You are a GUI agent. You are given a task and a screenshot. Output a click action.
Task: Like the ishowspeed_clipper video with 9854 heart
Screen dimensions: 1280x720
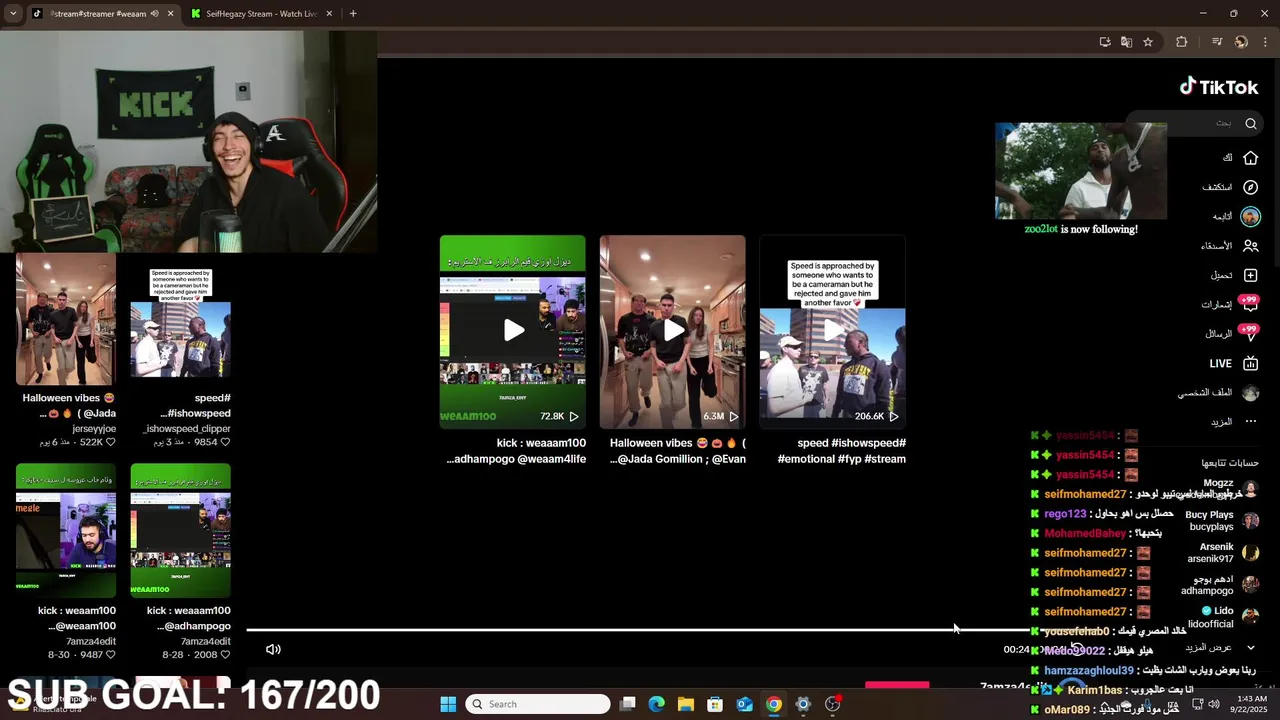[x=226, y=442]
